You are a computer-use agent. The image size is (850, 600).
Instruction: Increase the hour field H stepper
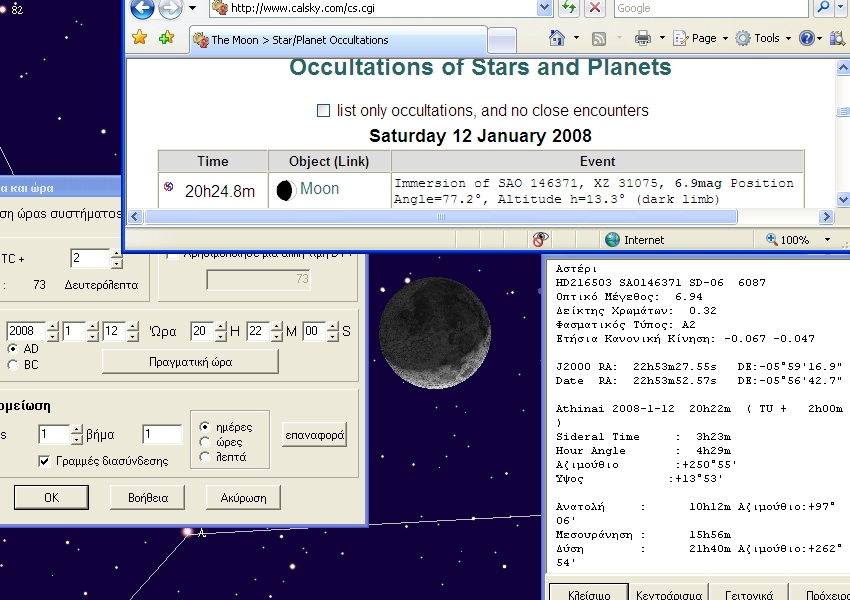[221, 326]
